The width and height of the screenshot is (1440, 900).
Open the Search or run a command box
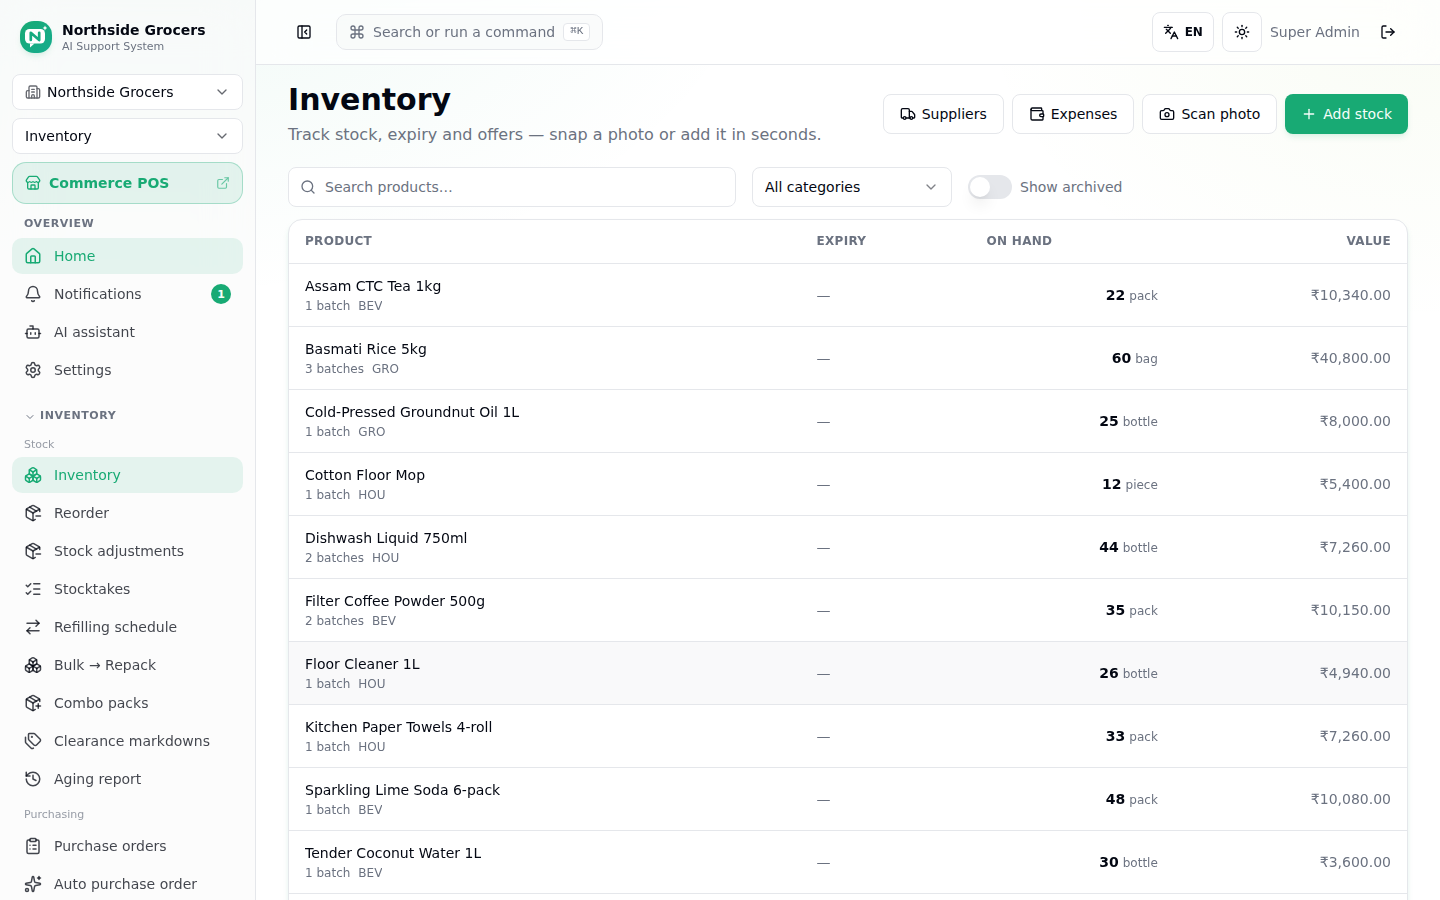pyautogui.click(x=469, y=32)
